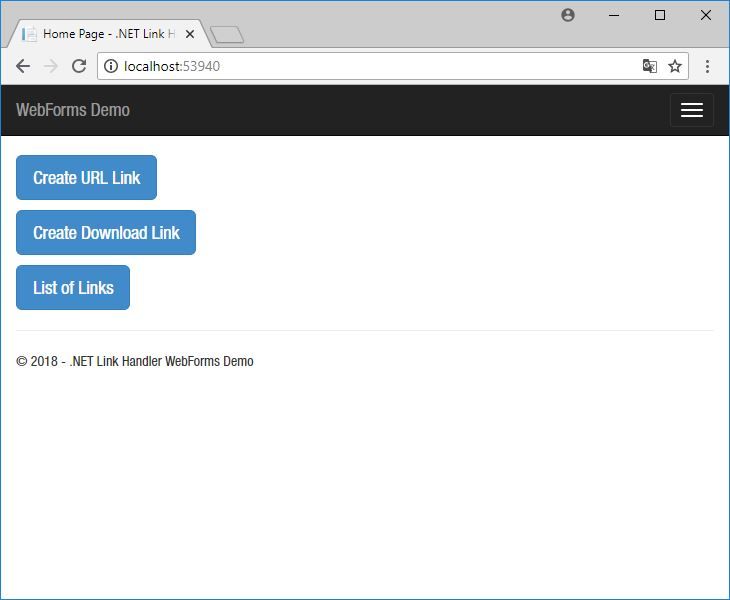
Task: Open a new tab
Action: [x=227, y=35]
